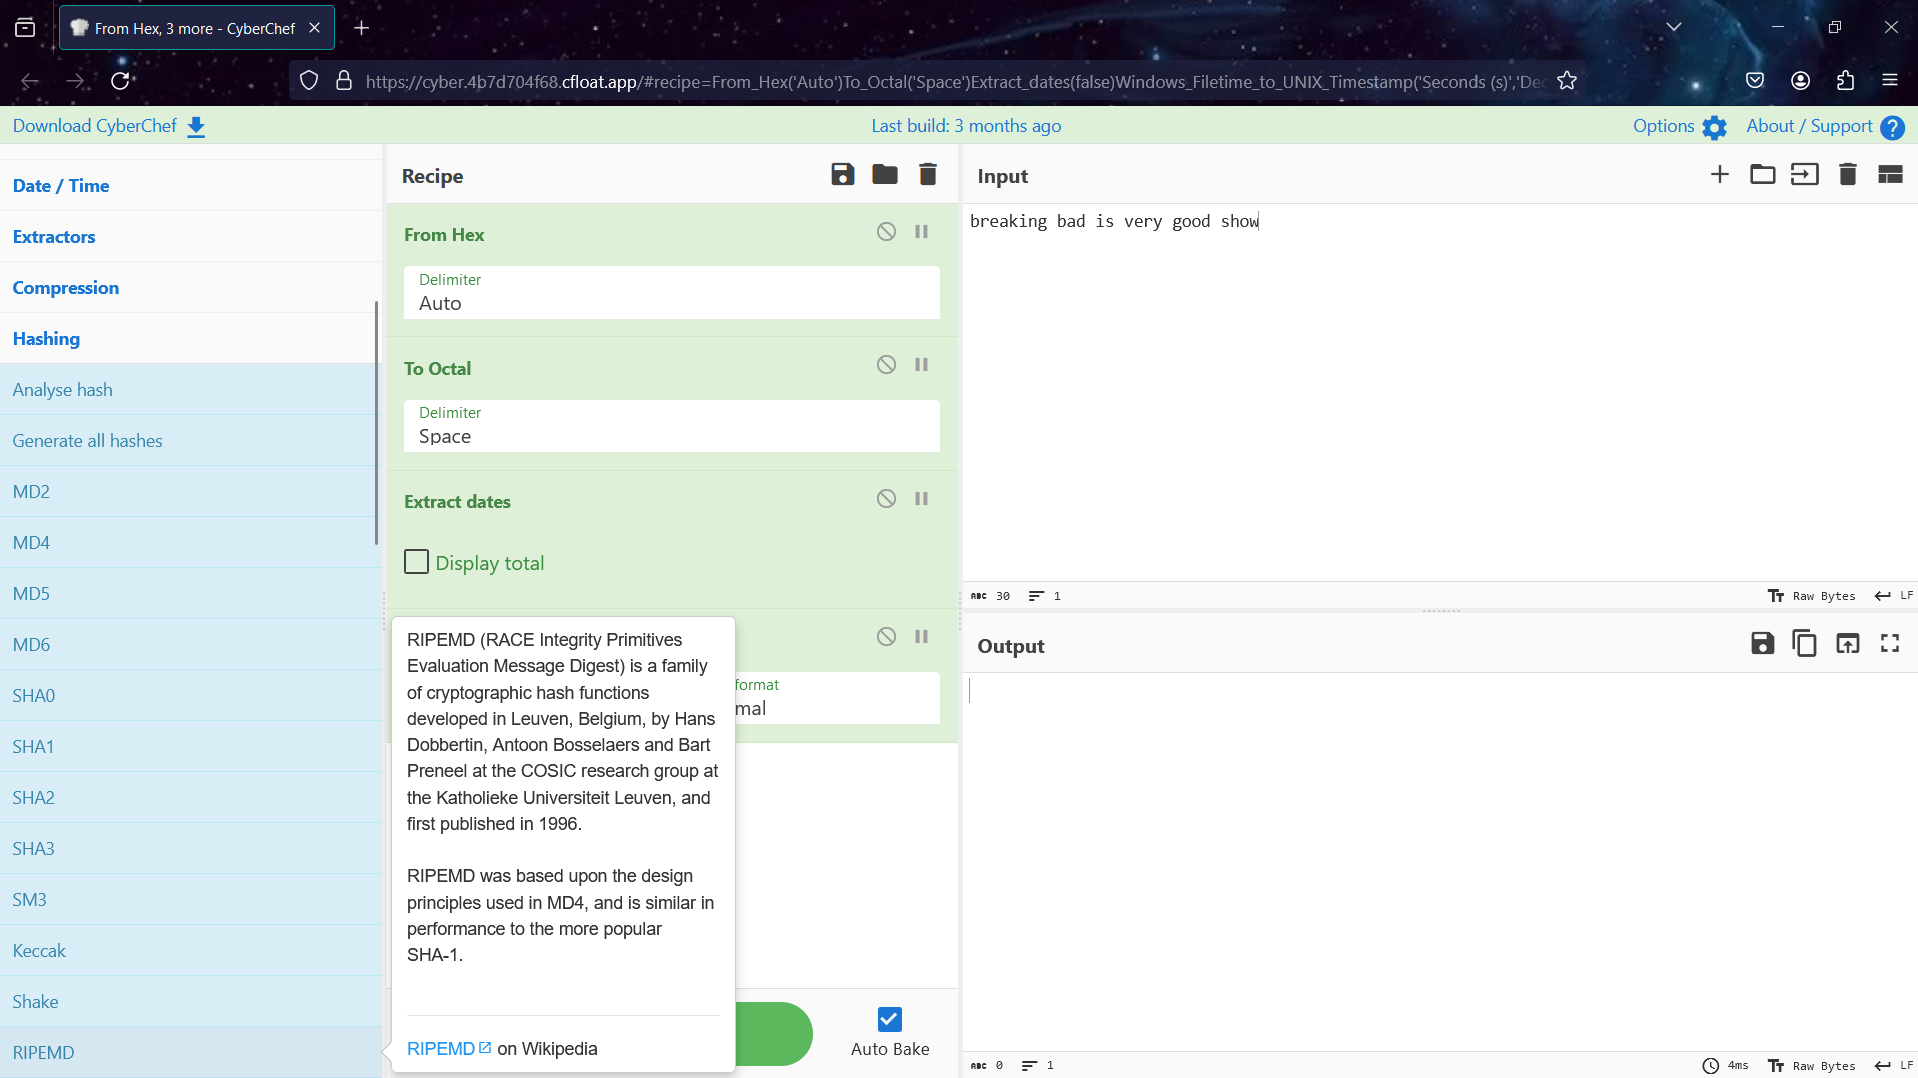1918x1078 pixels.
Task: Disable the From Hex operation
Action: click(x=886, y=232)
